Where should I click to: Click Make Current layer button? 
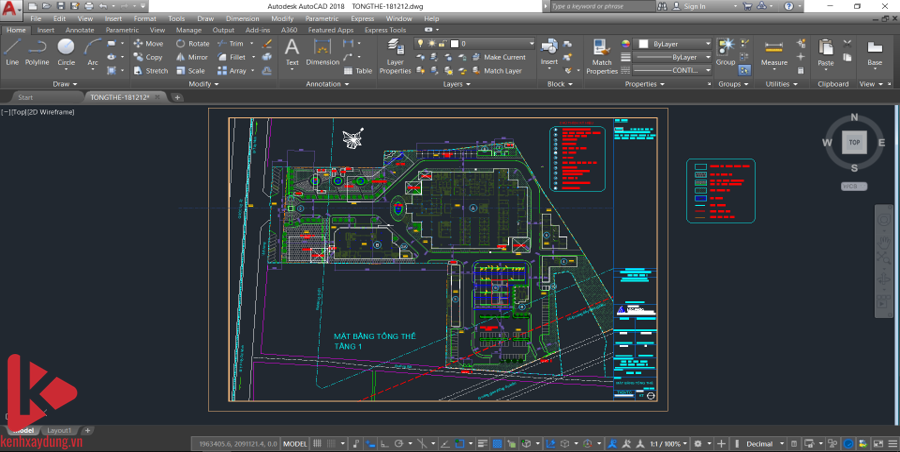504,57
